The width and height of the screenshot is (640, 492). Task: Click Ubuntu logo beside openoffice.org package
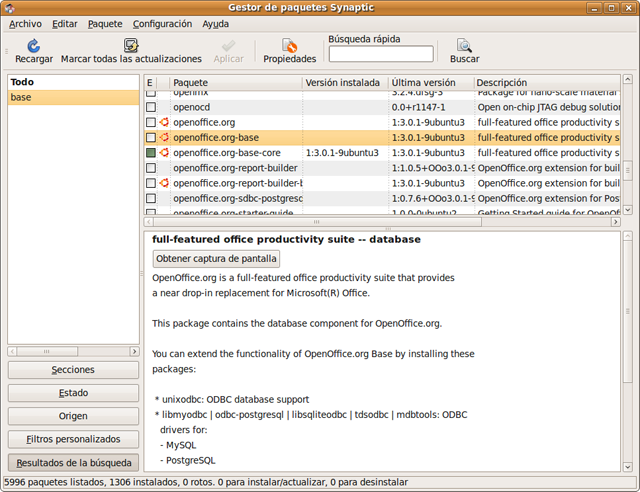pyautogui.click(x=164, y=123)
